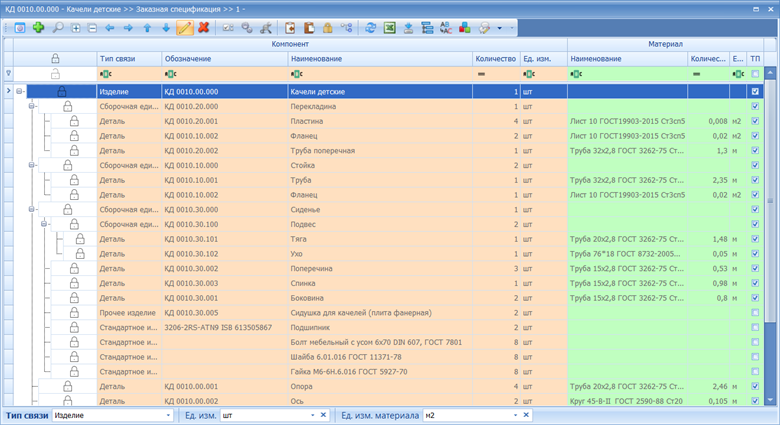
Task: Clear the Ед. изм. field value
Action: (x=323, y=415)
